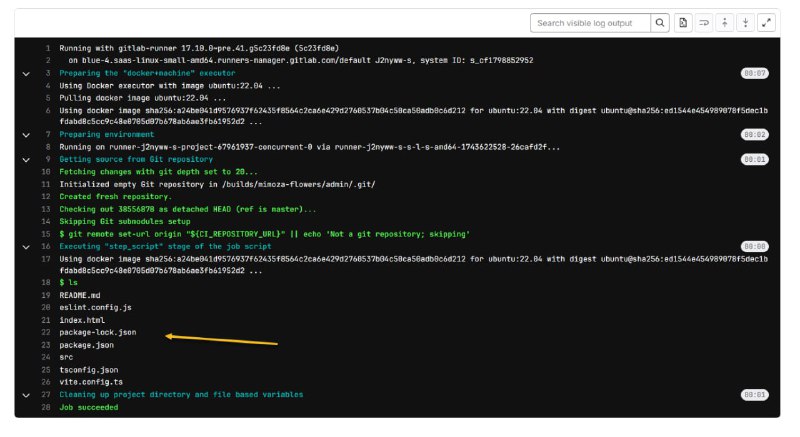This screenshot has width=800, height=437.
Task: Select the '$ ls' command line
Action: click(68, 282)
